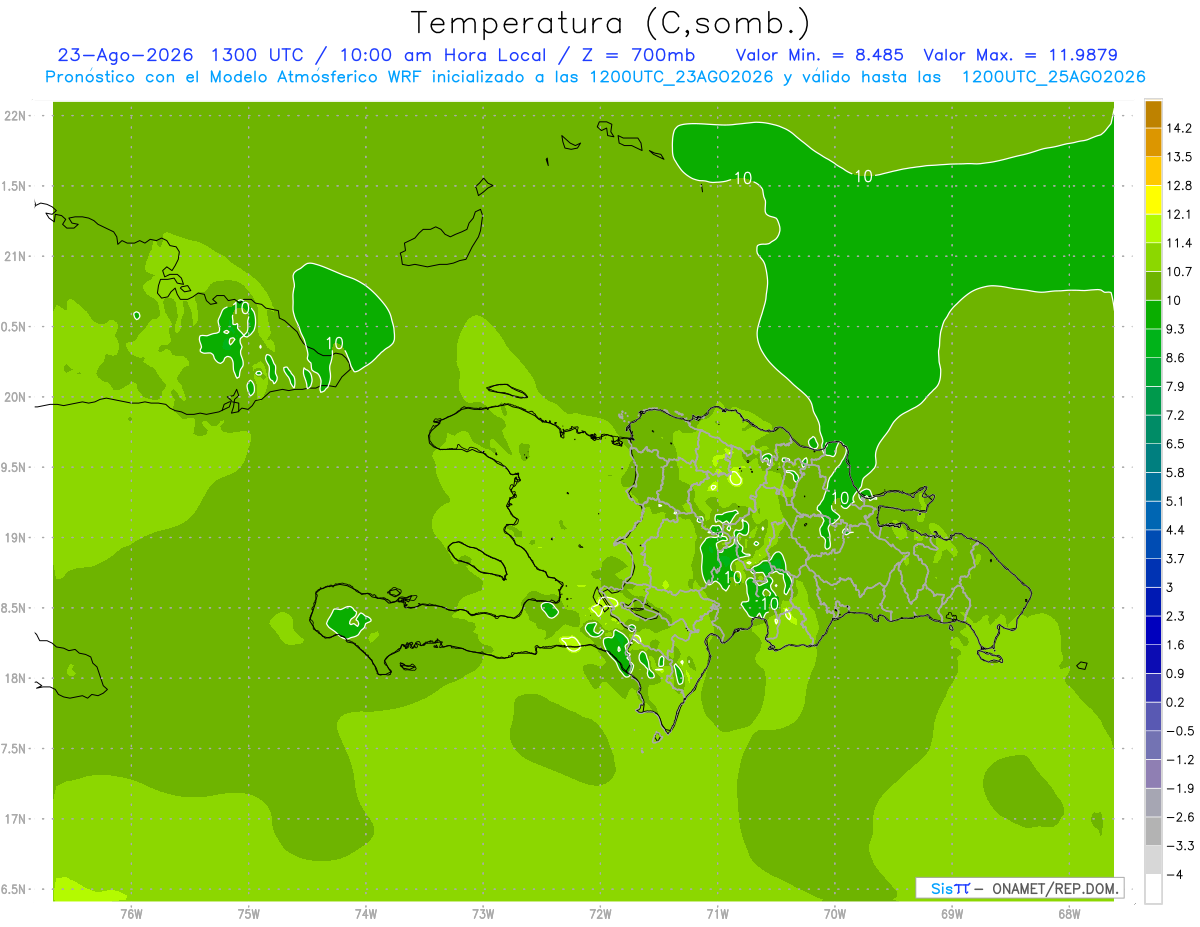Viewport: 1200px width, 927px height.
Task: Click the '17N' latitude label
Action: (x=16, y=820)
